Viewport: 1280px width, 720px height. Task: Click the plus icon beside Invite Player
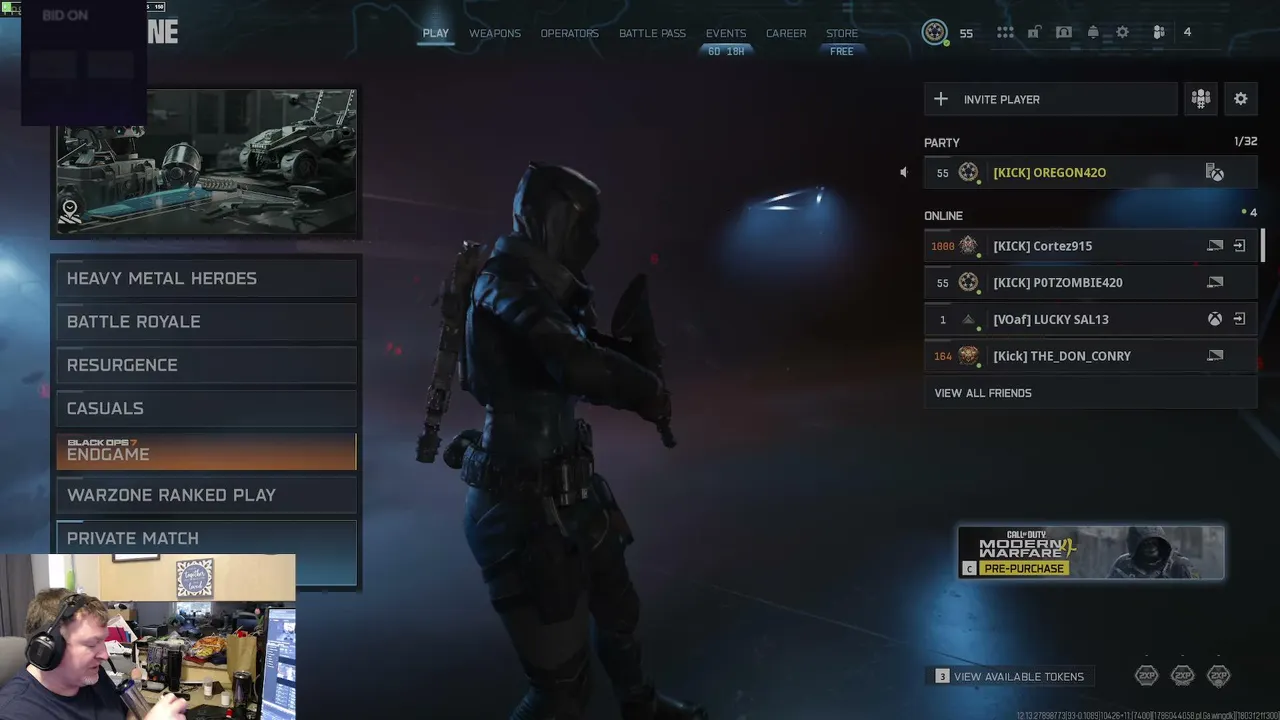coord(941,99)
